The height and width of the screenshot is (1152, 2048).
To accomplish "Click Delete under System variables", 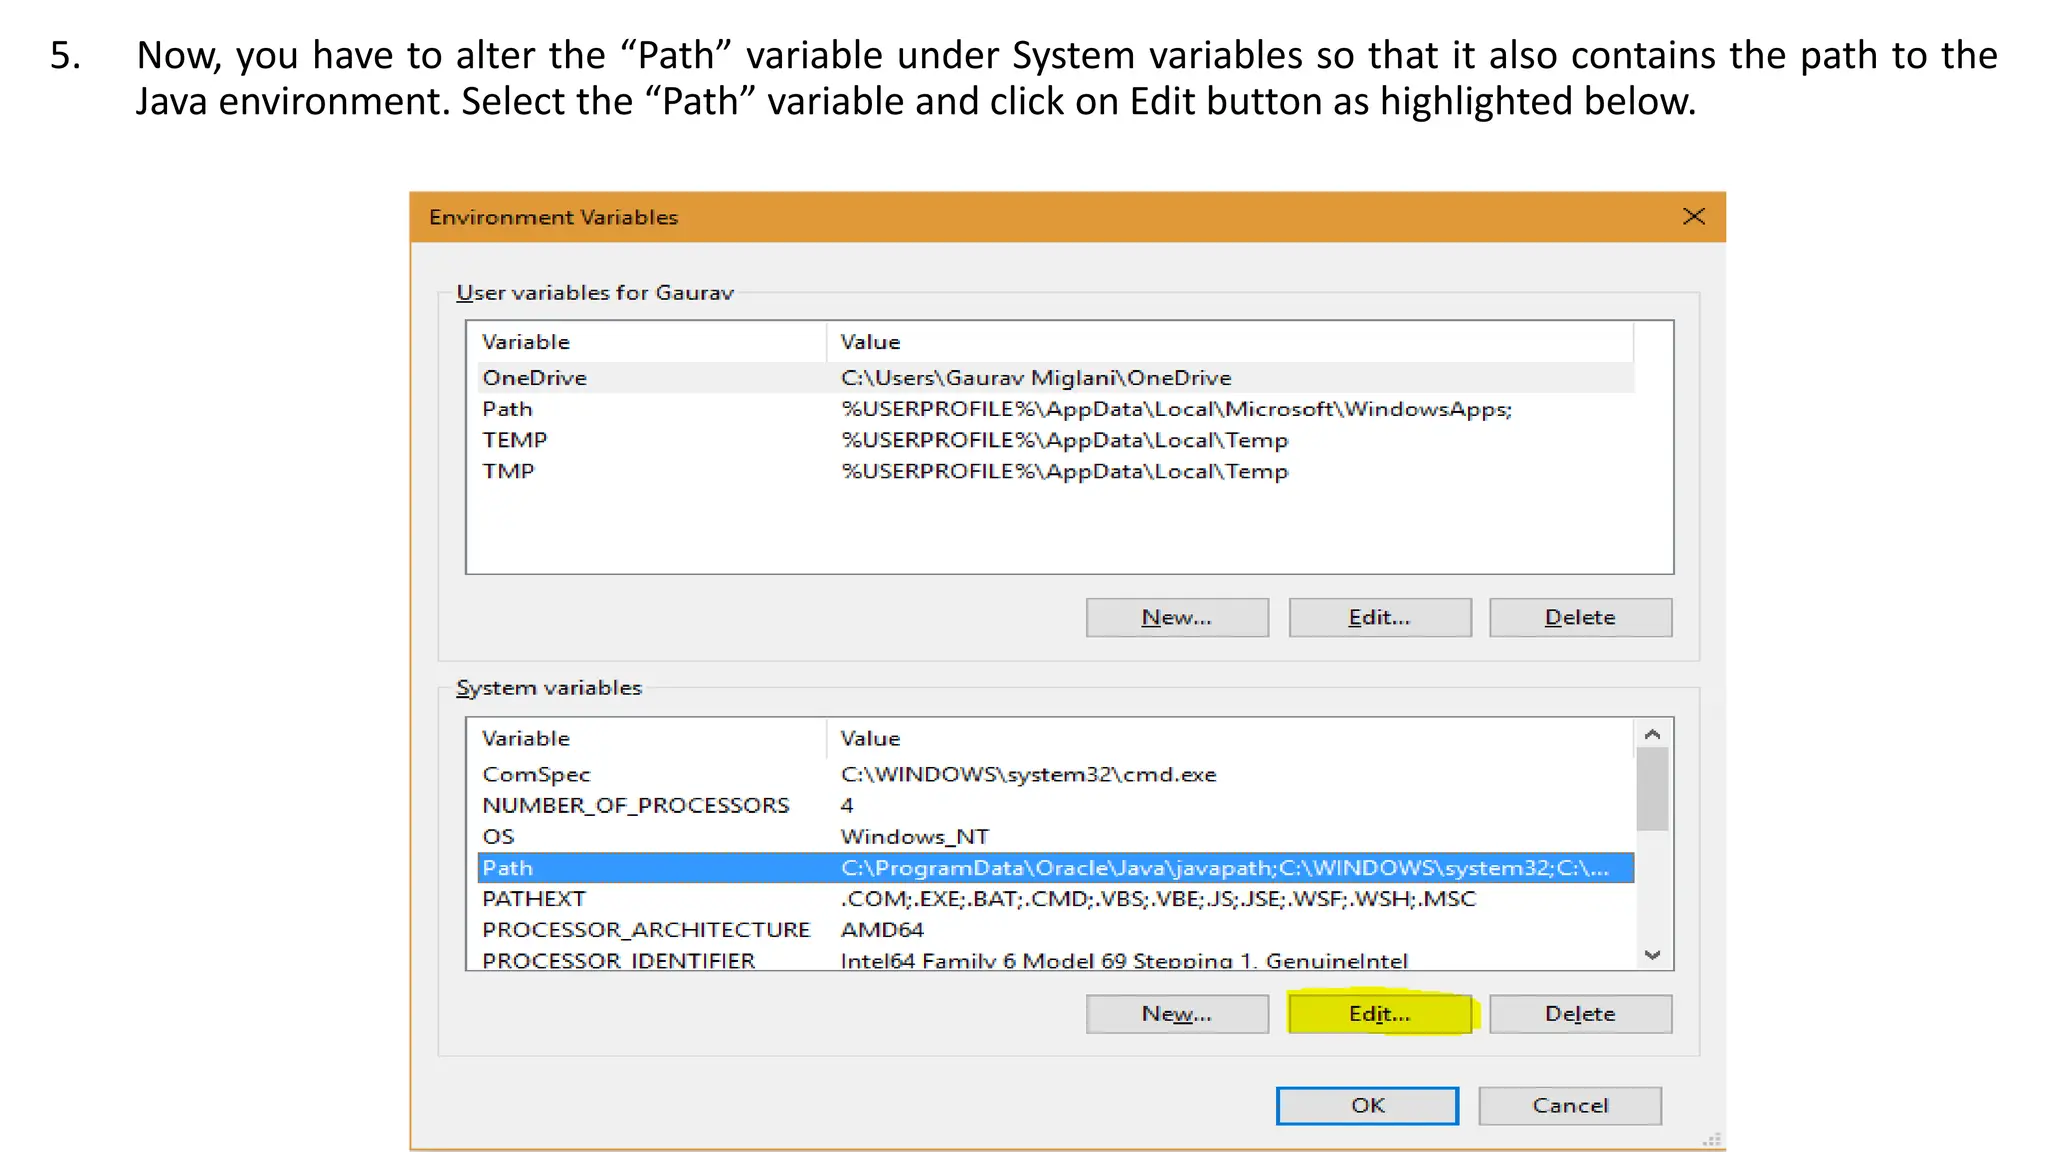I will coord(1580,1014).
